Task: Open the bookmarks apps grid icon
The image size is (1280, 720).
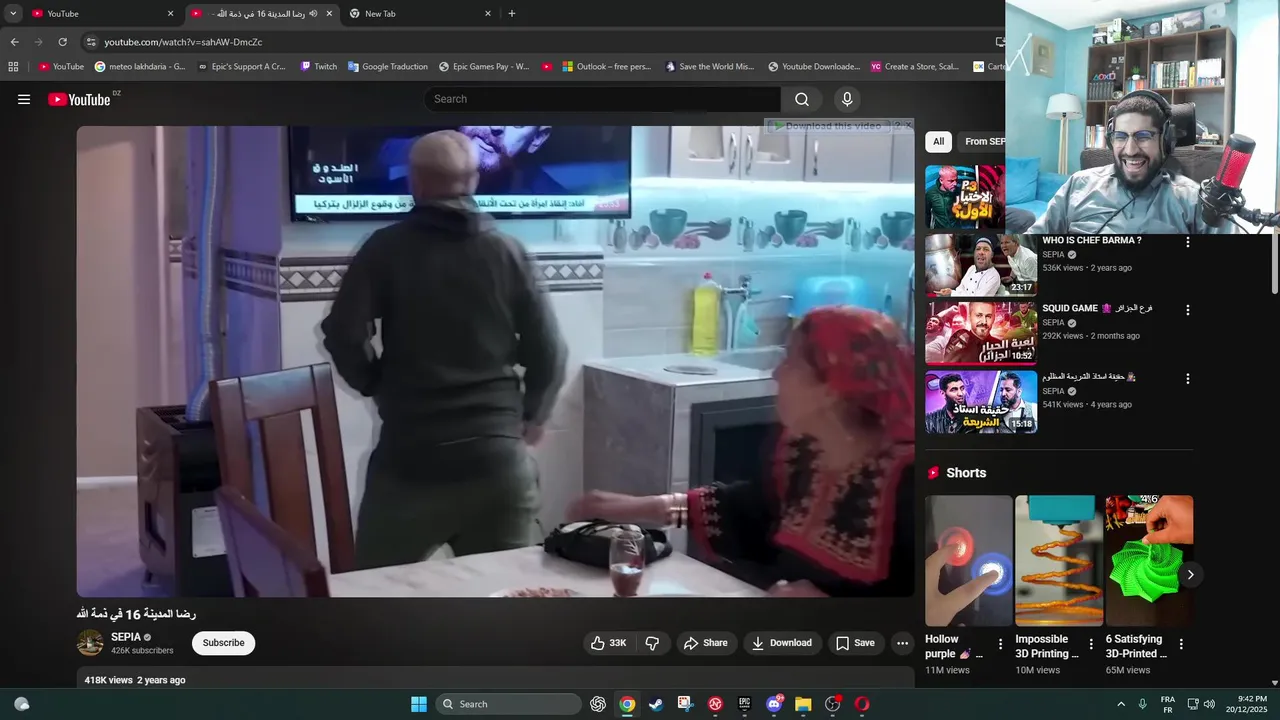Action: (13, 67)
